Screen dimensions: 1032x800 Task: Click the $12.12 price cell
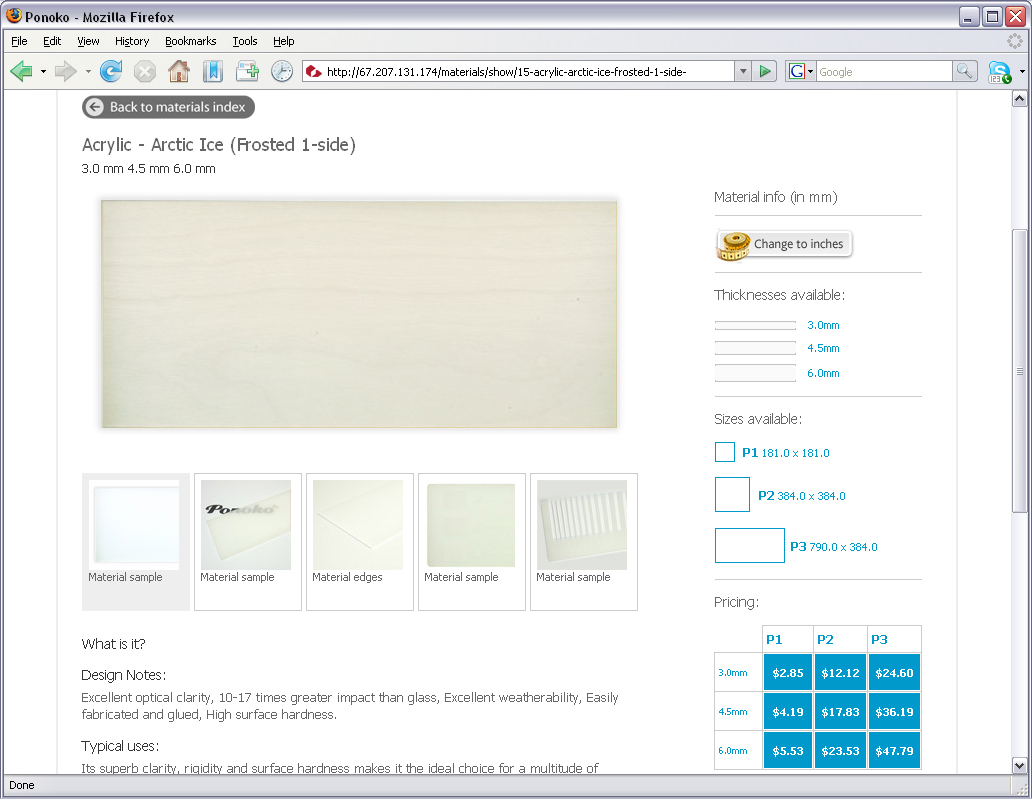click(840, 672)
